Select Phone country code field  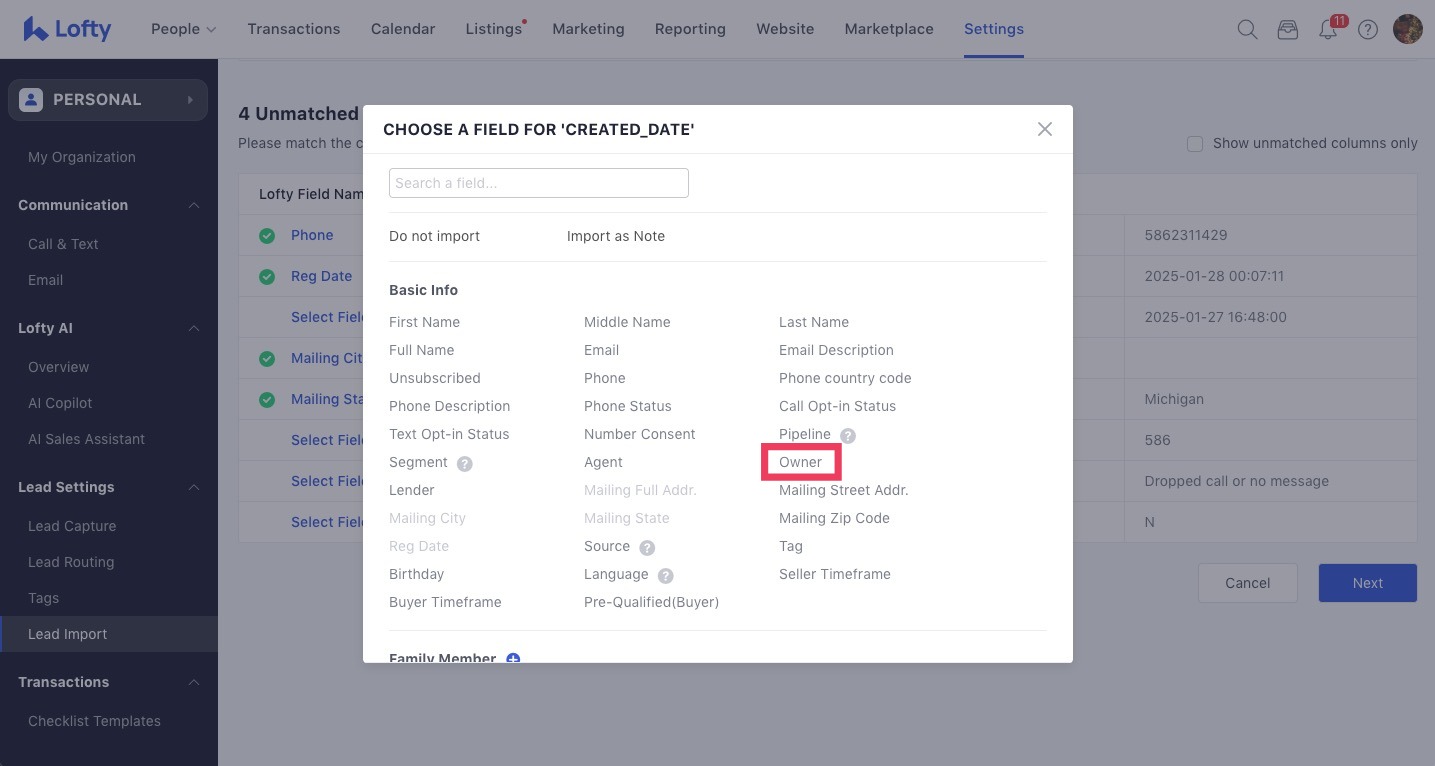click(x=845, y=378)
